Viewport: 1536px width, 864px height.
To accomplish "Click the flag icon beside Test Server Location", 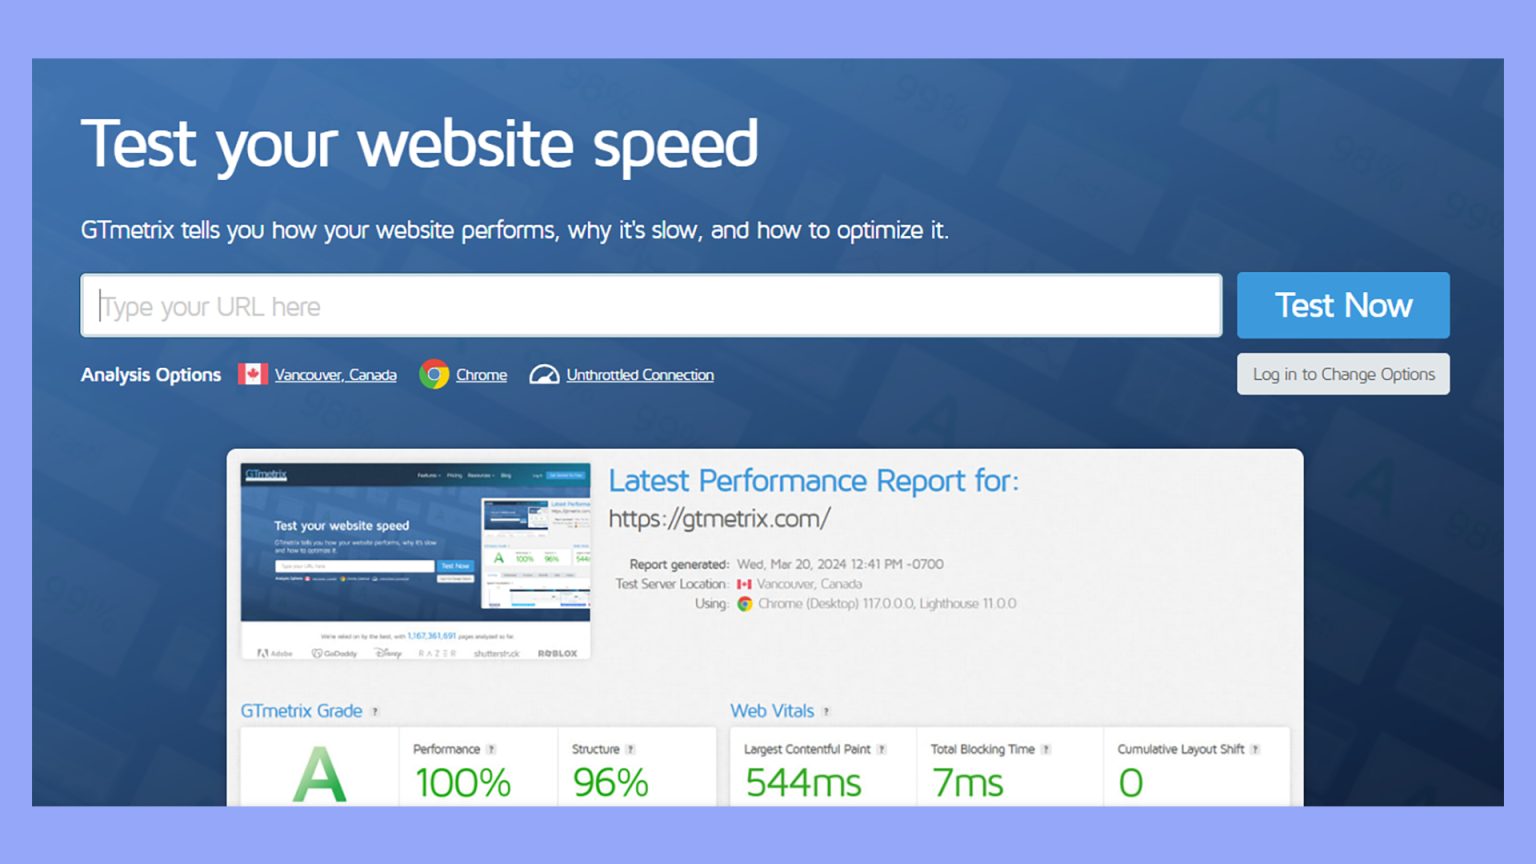I will pos(744,584).
